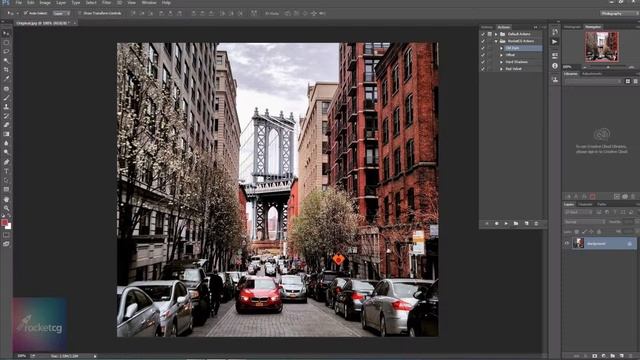The image size is (640, 360).
Task: Toggle the Default Actions checkmark
Action: point(483,34)
